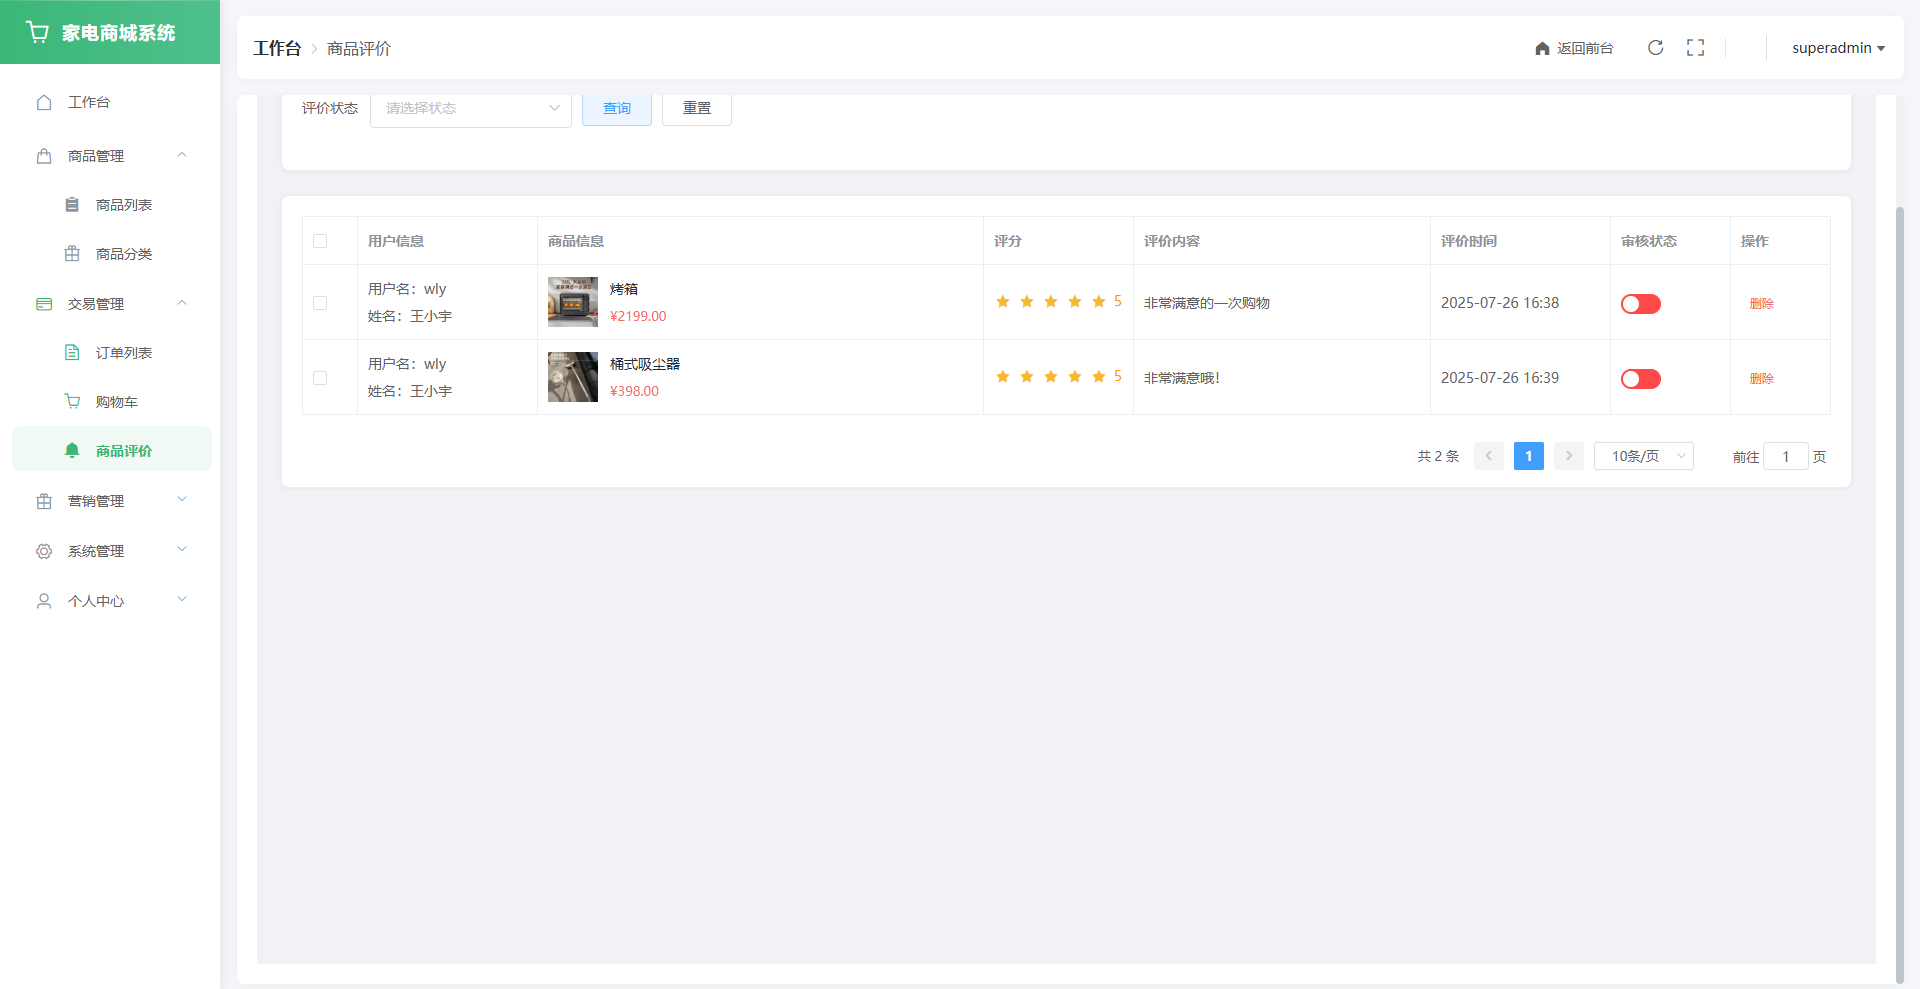This screenshot has width=1920, height=989.
Task: Open 商品列表 in the sidebar
Action: [x=123, y=205]
